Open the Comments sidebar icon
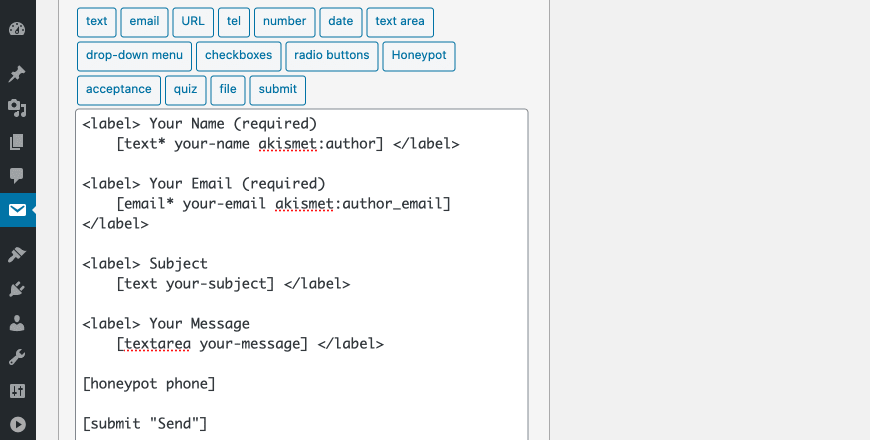This screenshot has width=870, height=440. [17, 176]
